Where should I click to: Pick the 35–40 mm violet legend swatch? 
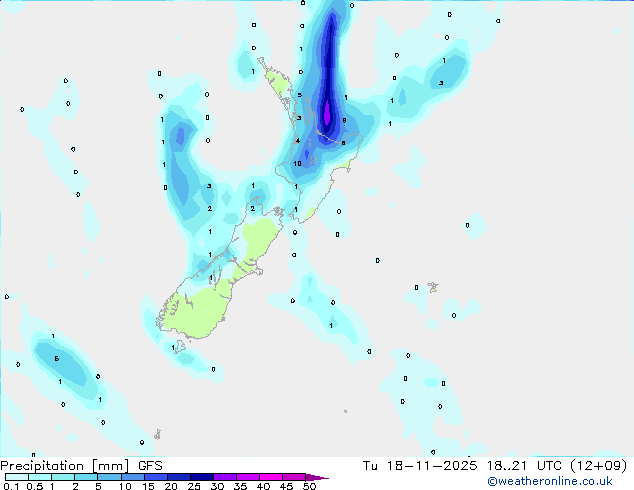[248, 477]
